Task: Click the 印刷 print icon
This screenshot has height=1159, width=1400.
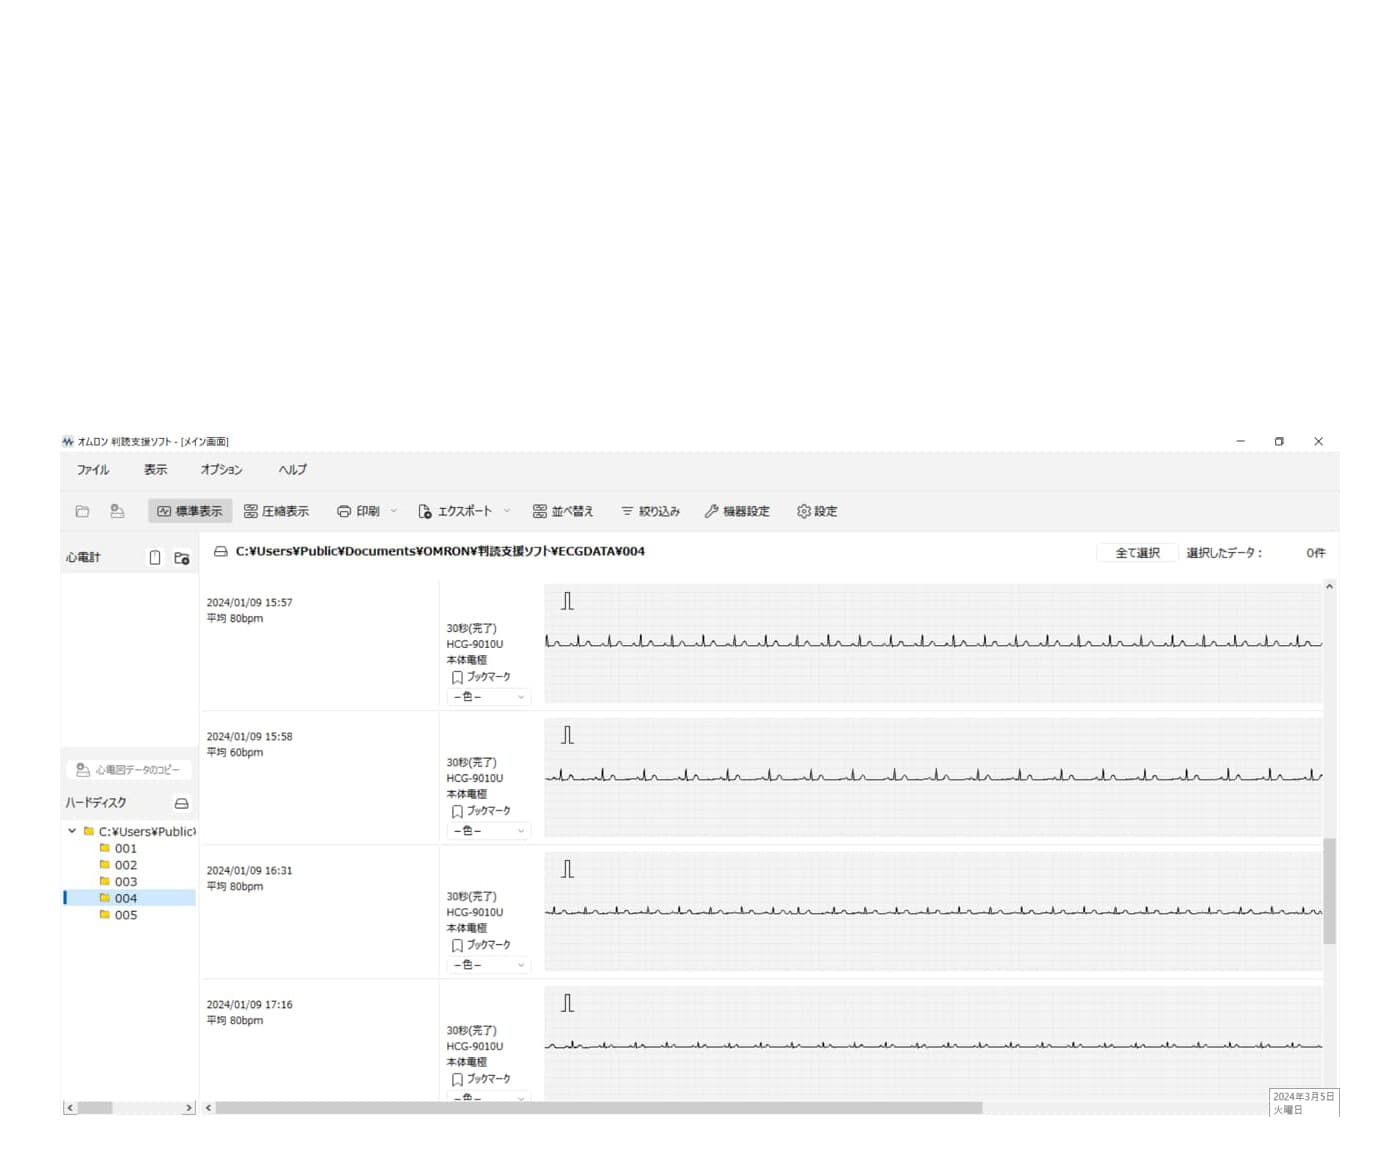Action: click(344, 511)
